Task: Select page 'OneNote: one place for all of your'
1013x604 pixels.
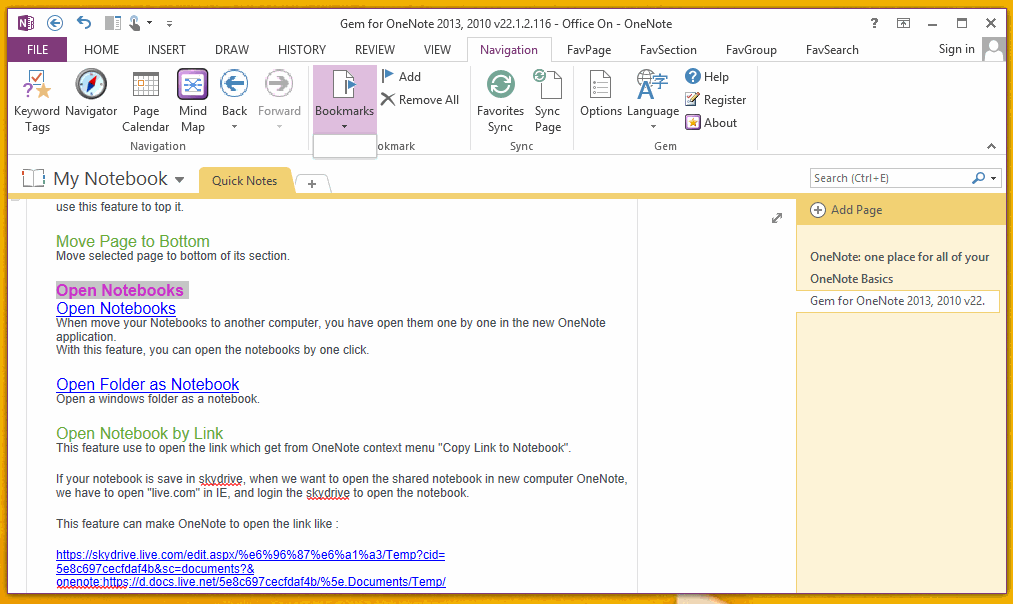Action: pyautogui.click(x=899, y=257)
